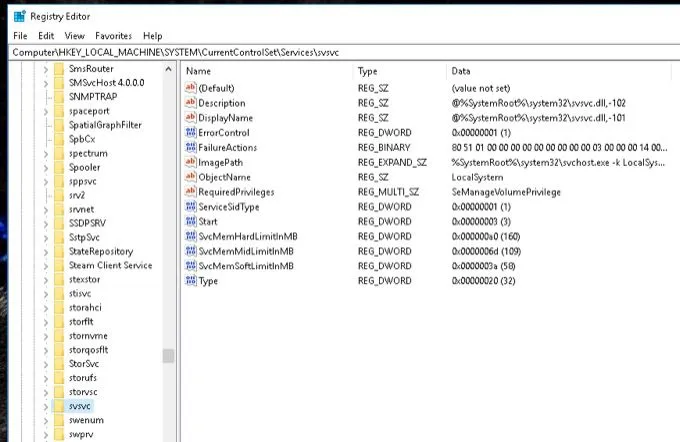The image size is (680, 442).
Task: Click the StorSvc folder icon
Action: 59,363
